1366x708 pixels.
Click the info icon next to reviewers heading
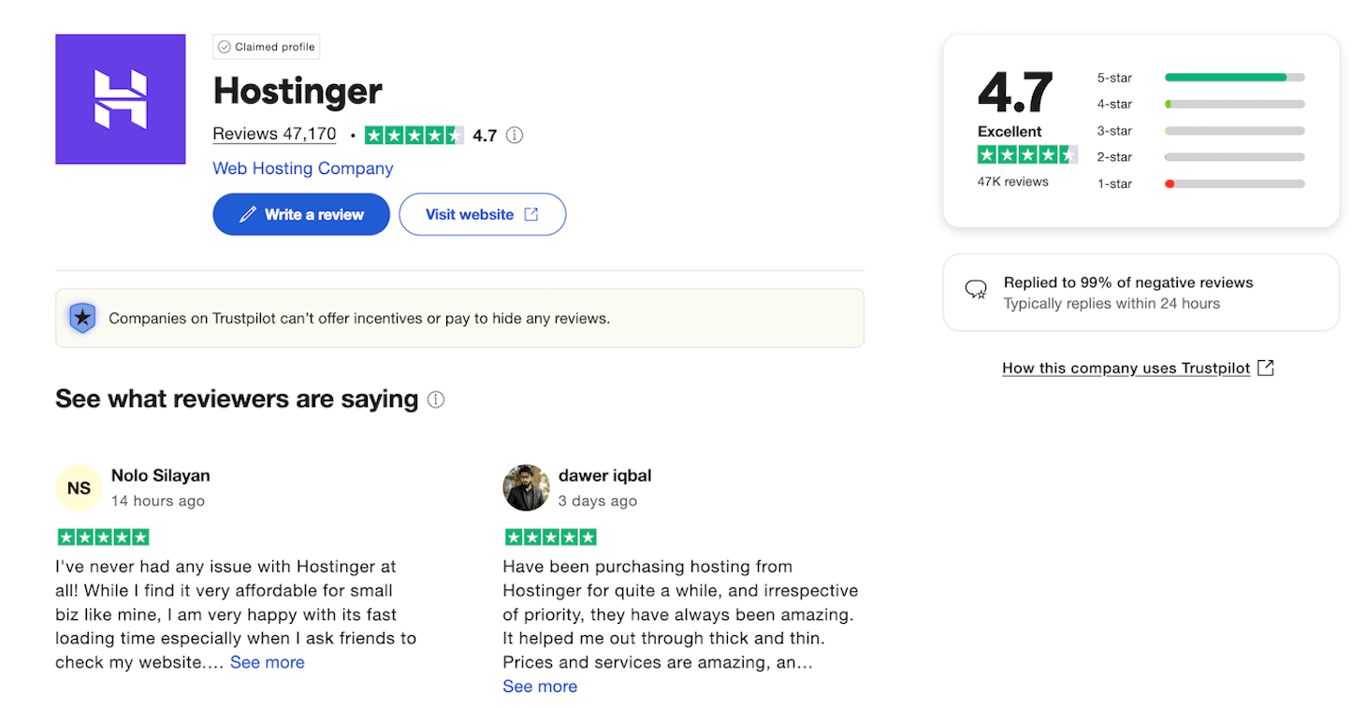tap(435, 399)
